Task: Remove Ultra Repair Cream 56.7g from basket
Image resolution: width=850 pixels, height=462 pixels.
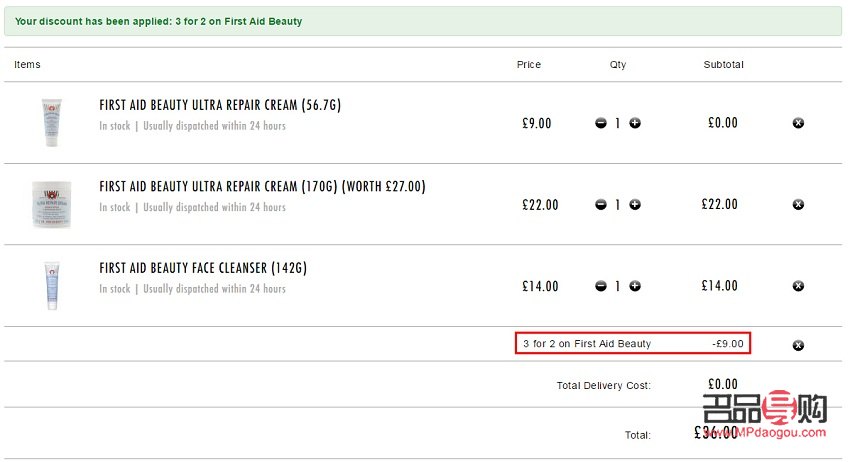Action: tap(798, 123)
